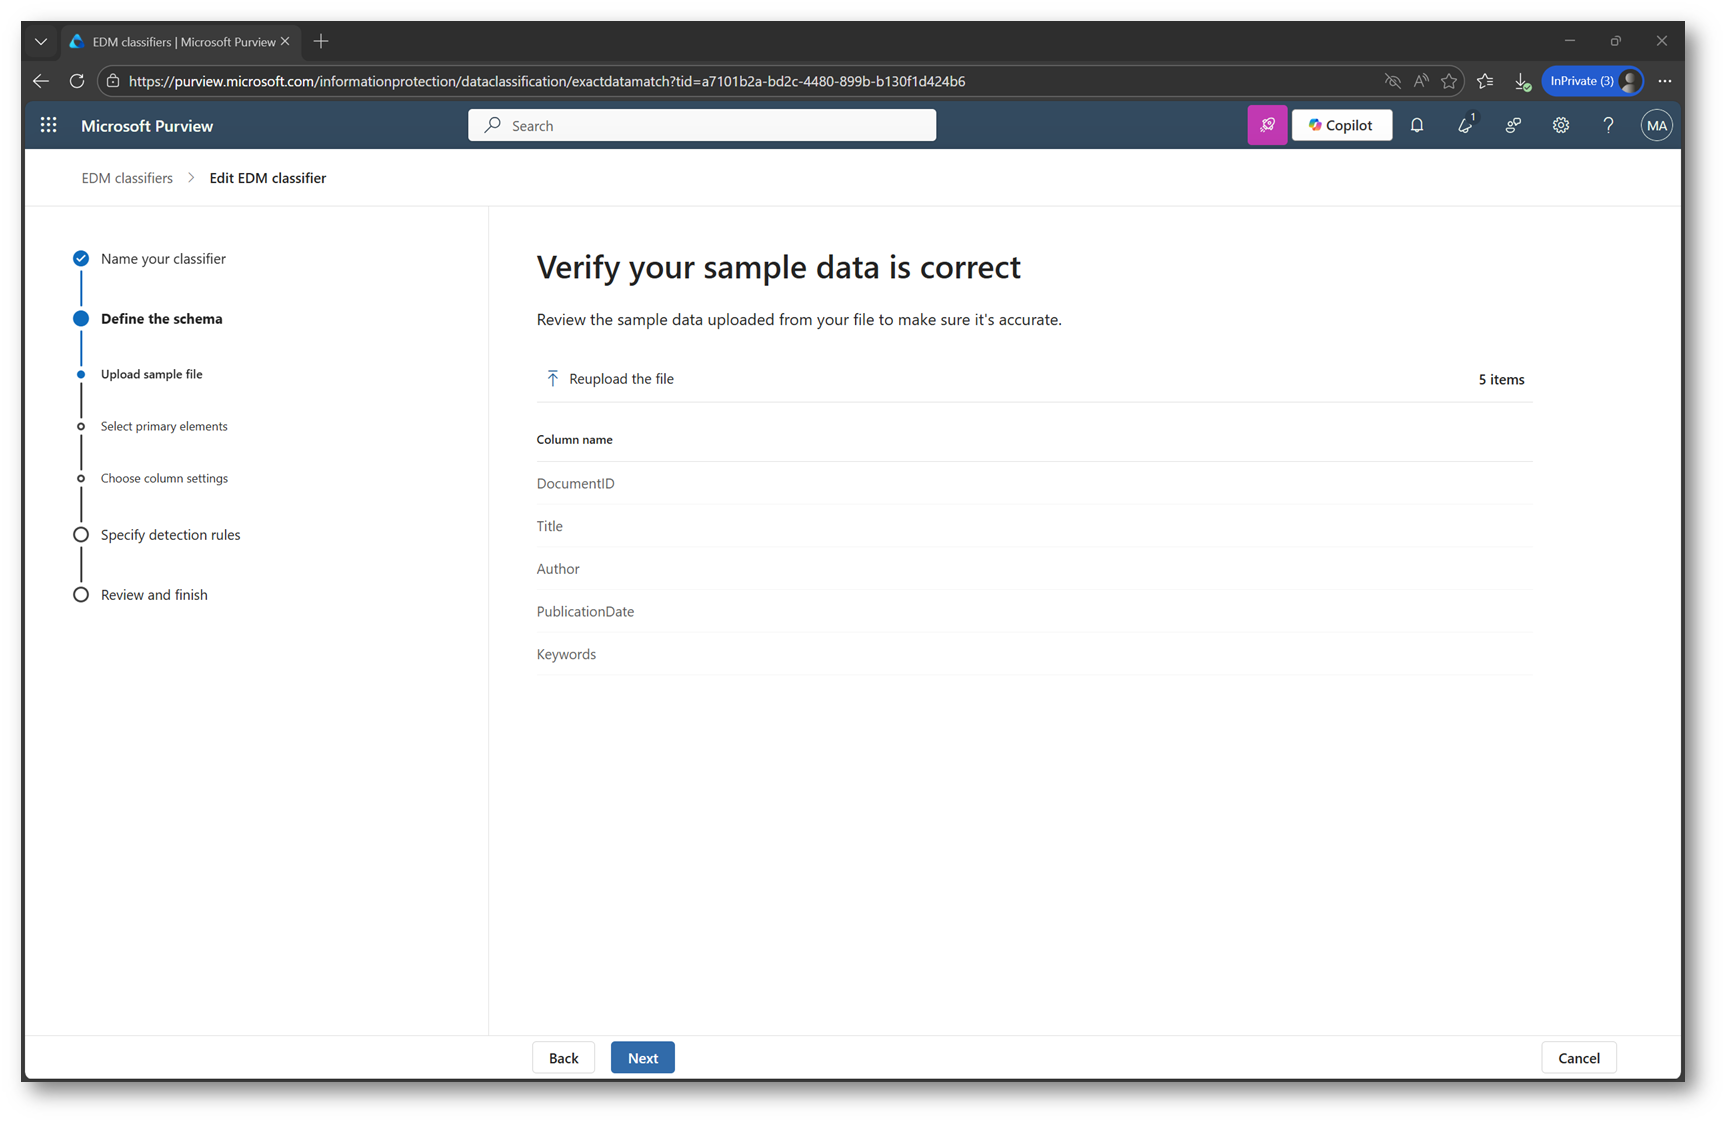Open the MA account avatar
The height and width of the screenshot is (1124, 1727).
click(x=1656, y=125)
